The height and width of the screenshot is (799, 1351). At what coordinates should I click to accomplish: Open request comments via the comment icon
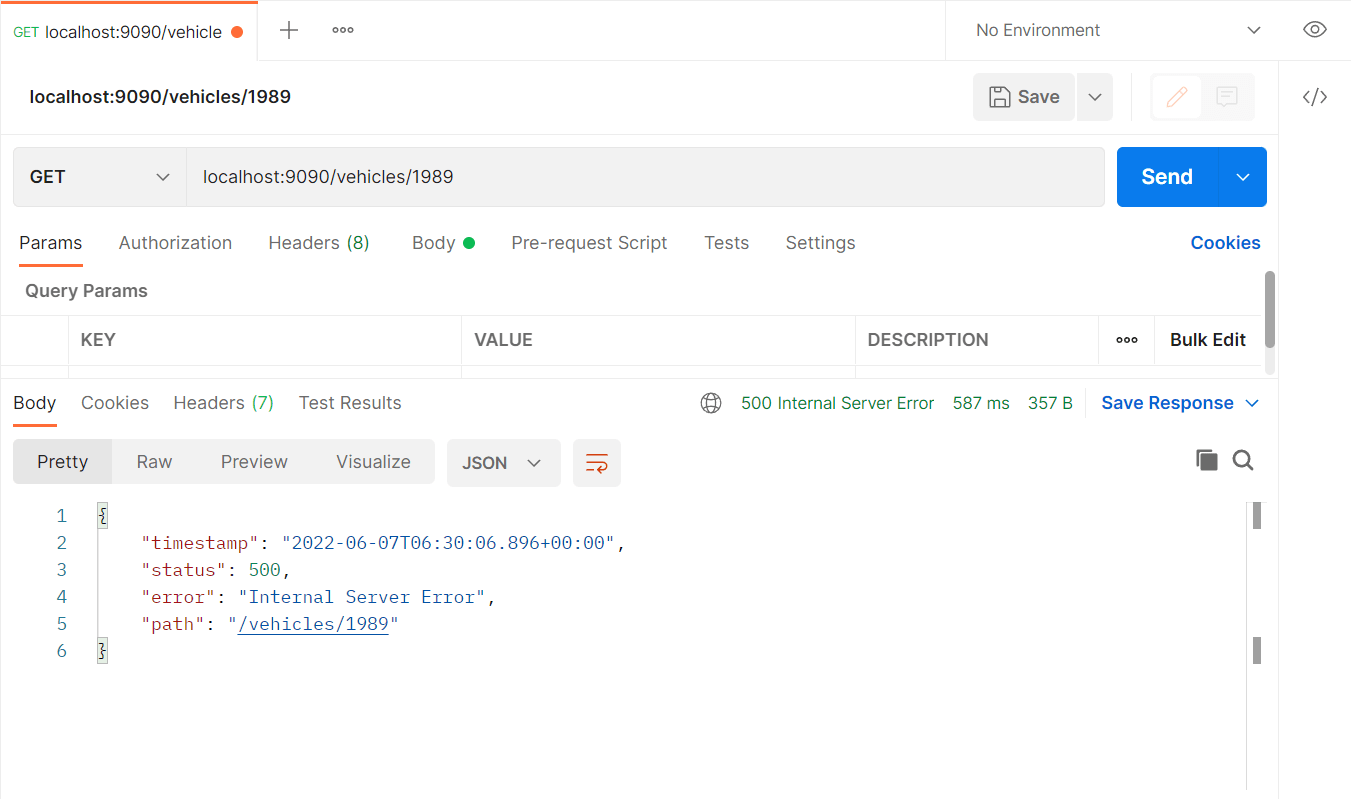(1226, 96)
